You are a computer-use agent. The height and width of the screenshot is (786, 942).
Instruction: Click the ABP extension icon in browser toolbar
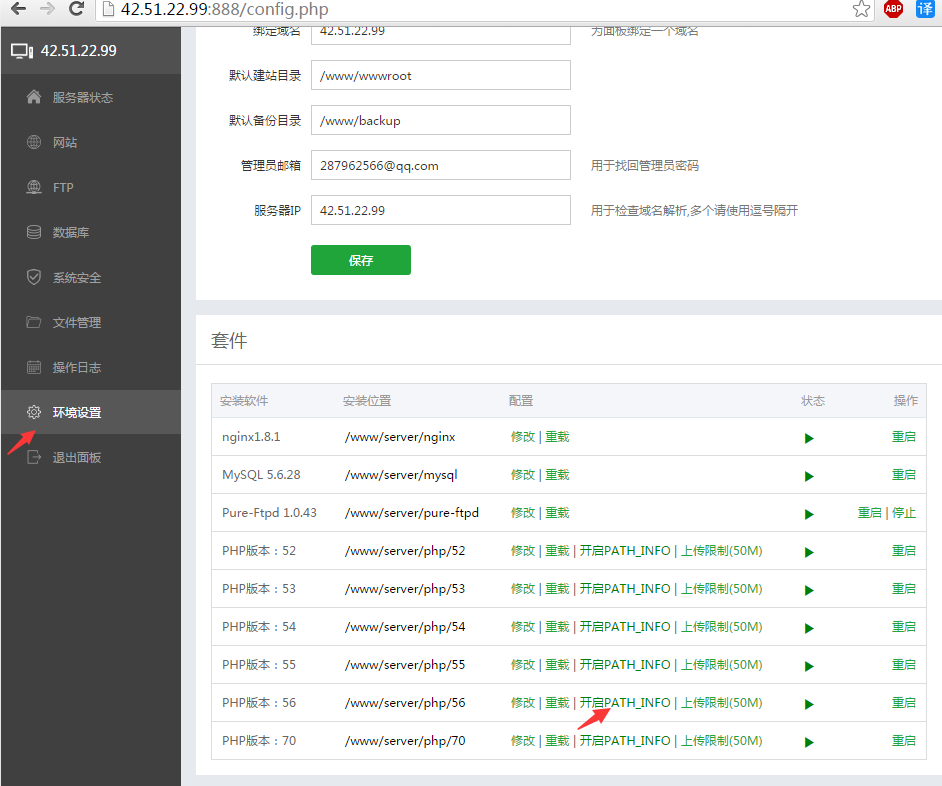893,9
